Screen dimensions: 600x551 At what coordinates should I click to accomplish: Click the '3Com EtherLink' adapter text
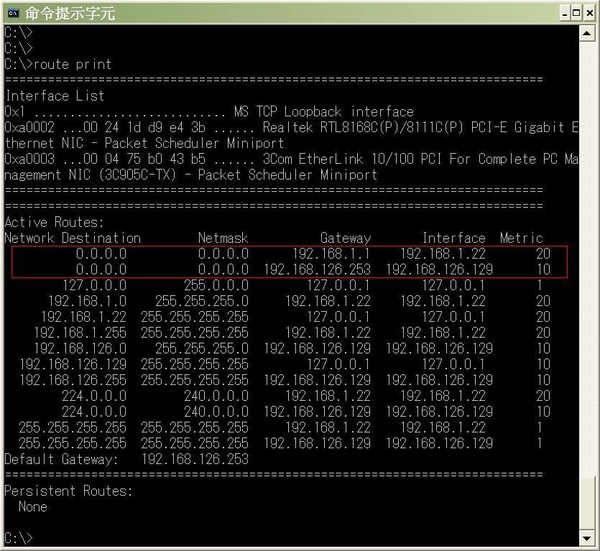(313, 159)
